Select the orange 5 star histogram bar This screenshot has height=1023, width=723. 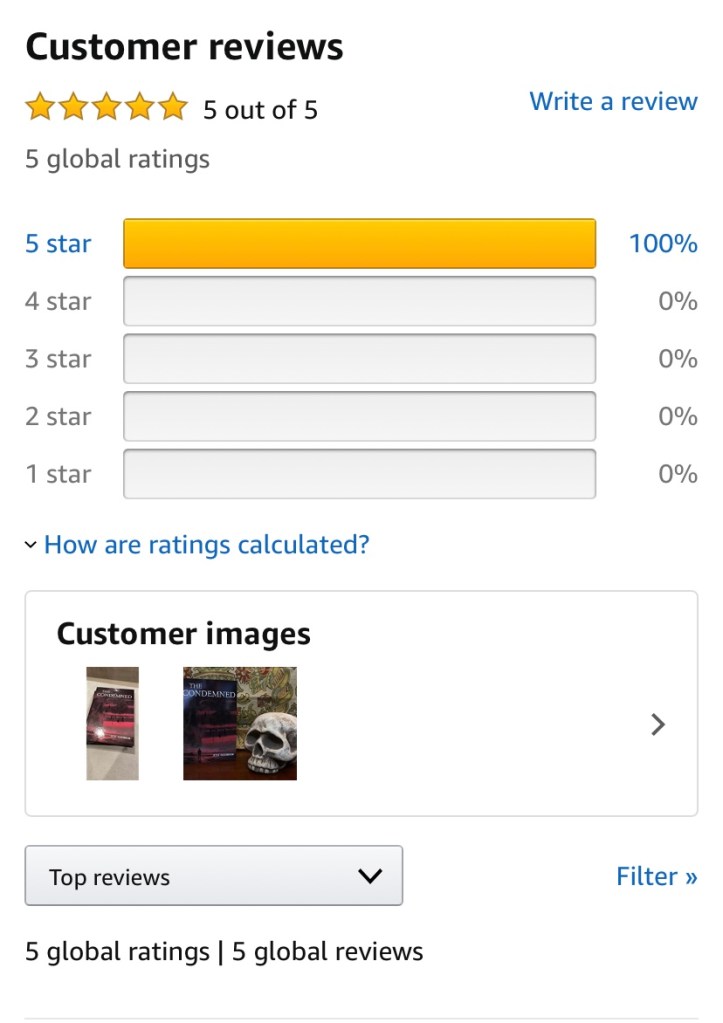(359, 244)
